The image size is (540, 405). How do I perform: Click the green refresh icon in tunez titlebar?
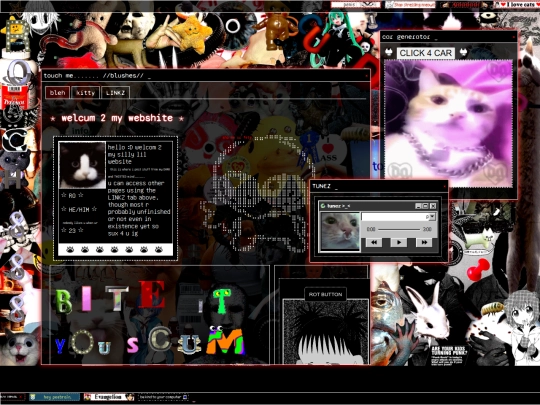(x=323, y=206)
